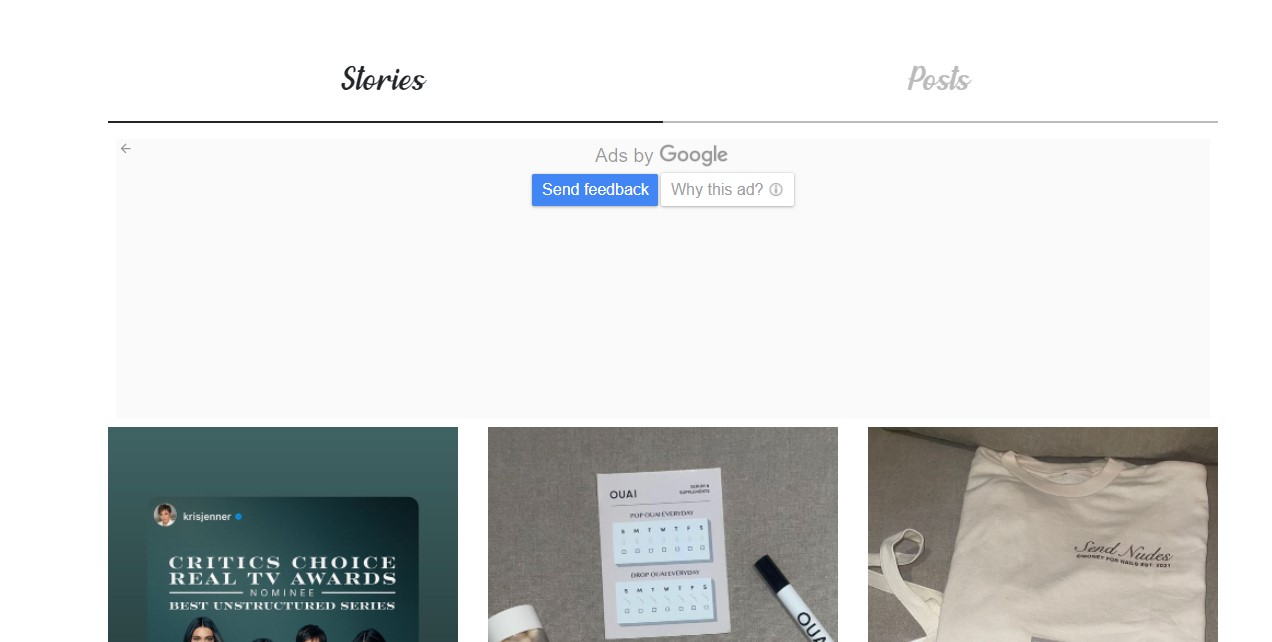Image resolution: width=1272 pixels, height=642 pixels.
Task: Click the Ads by text label
Action: (624, 156)
